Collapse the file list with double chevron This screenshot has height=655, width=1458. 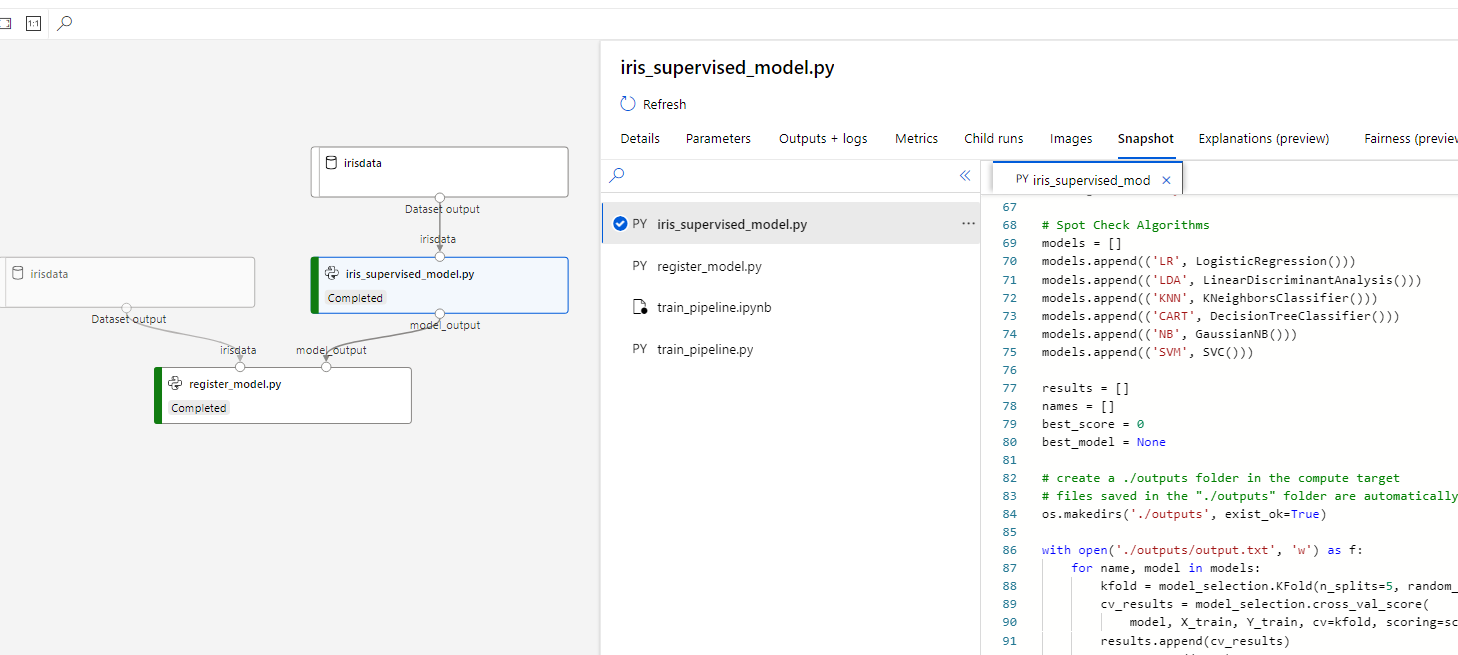click(x=965, y=175)
